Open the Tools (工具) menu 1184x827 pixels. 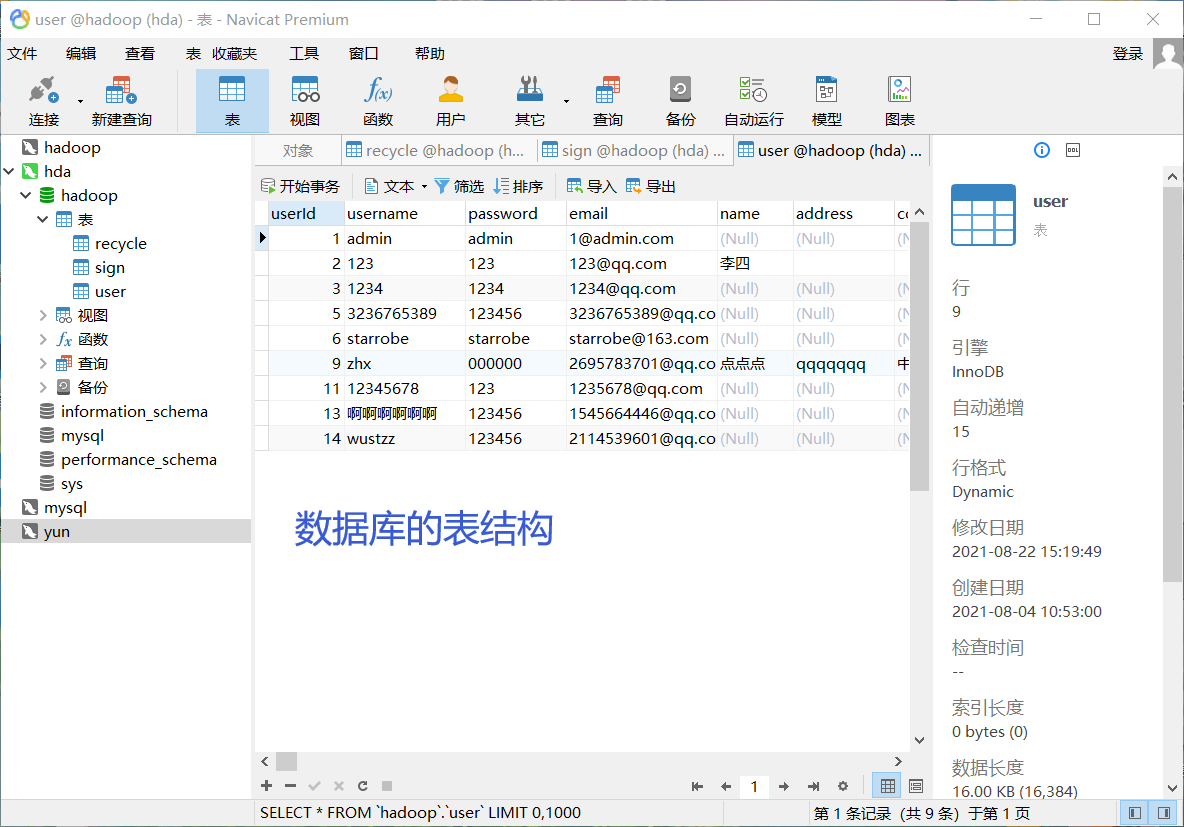click(x=304, y=54)
